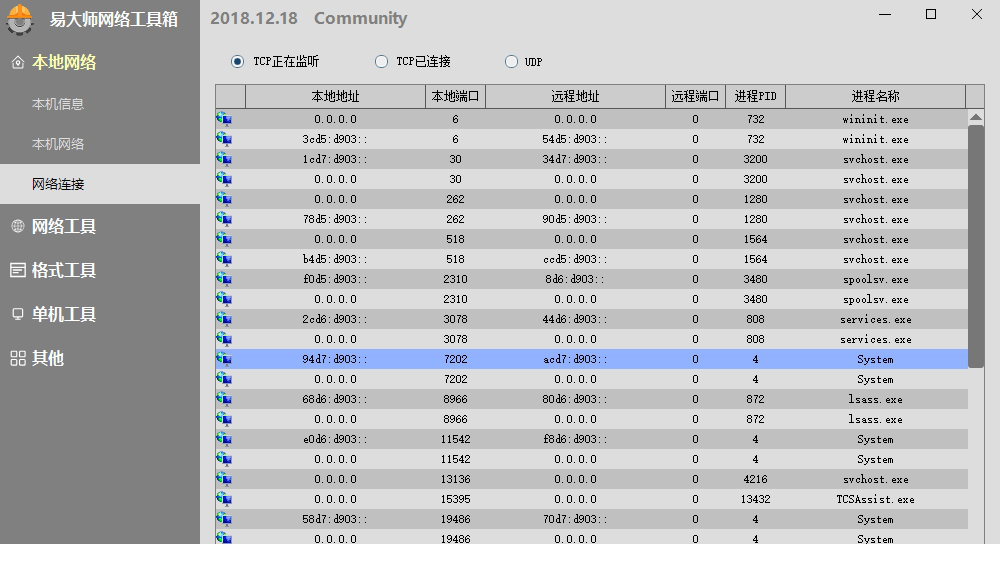Click PID 13432 cell
1000x565 pixels.
pos(755,499)
